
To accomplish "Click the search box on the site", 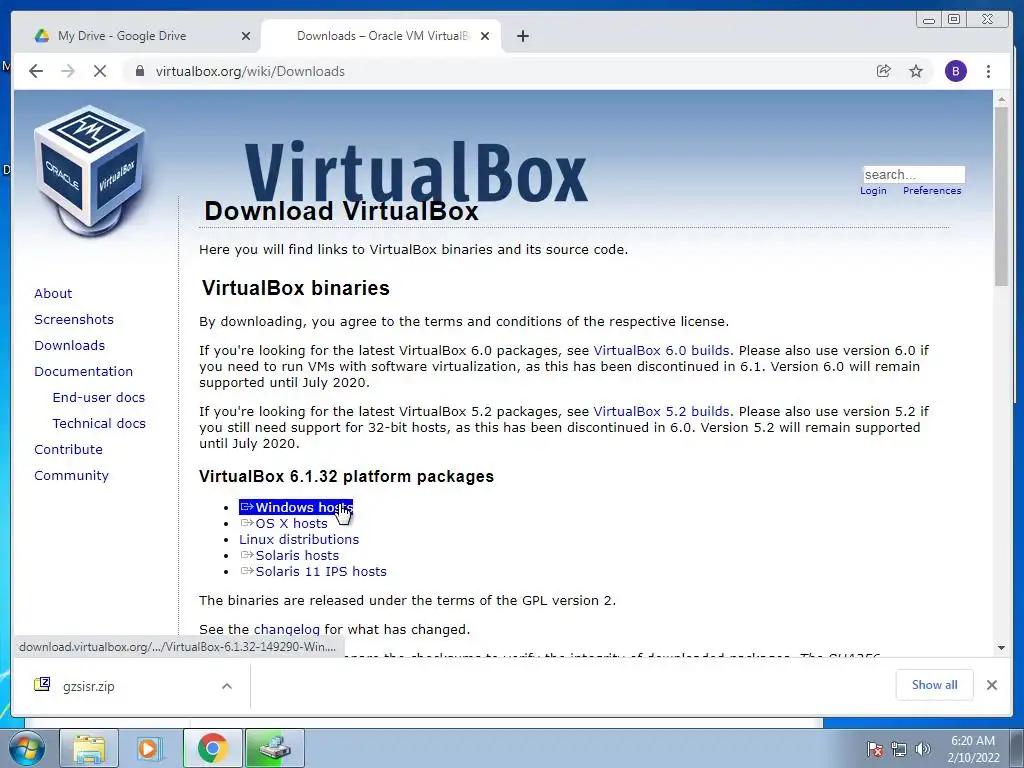I will click(914, 174).
